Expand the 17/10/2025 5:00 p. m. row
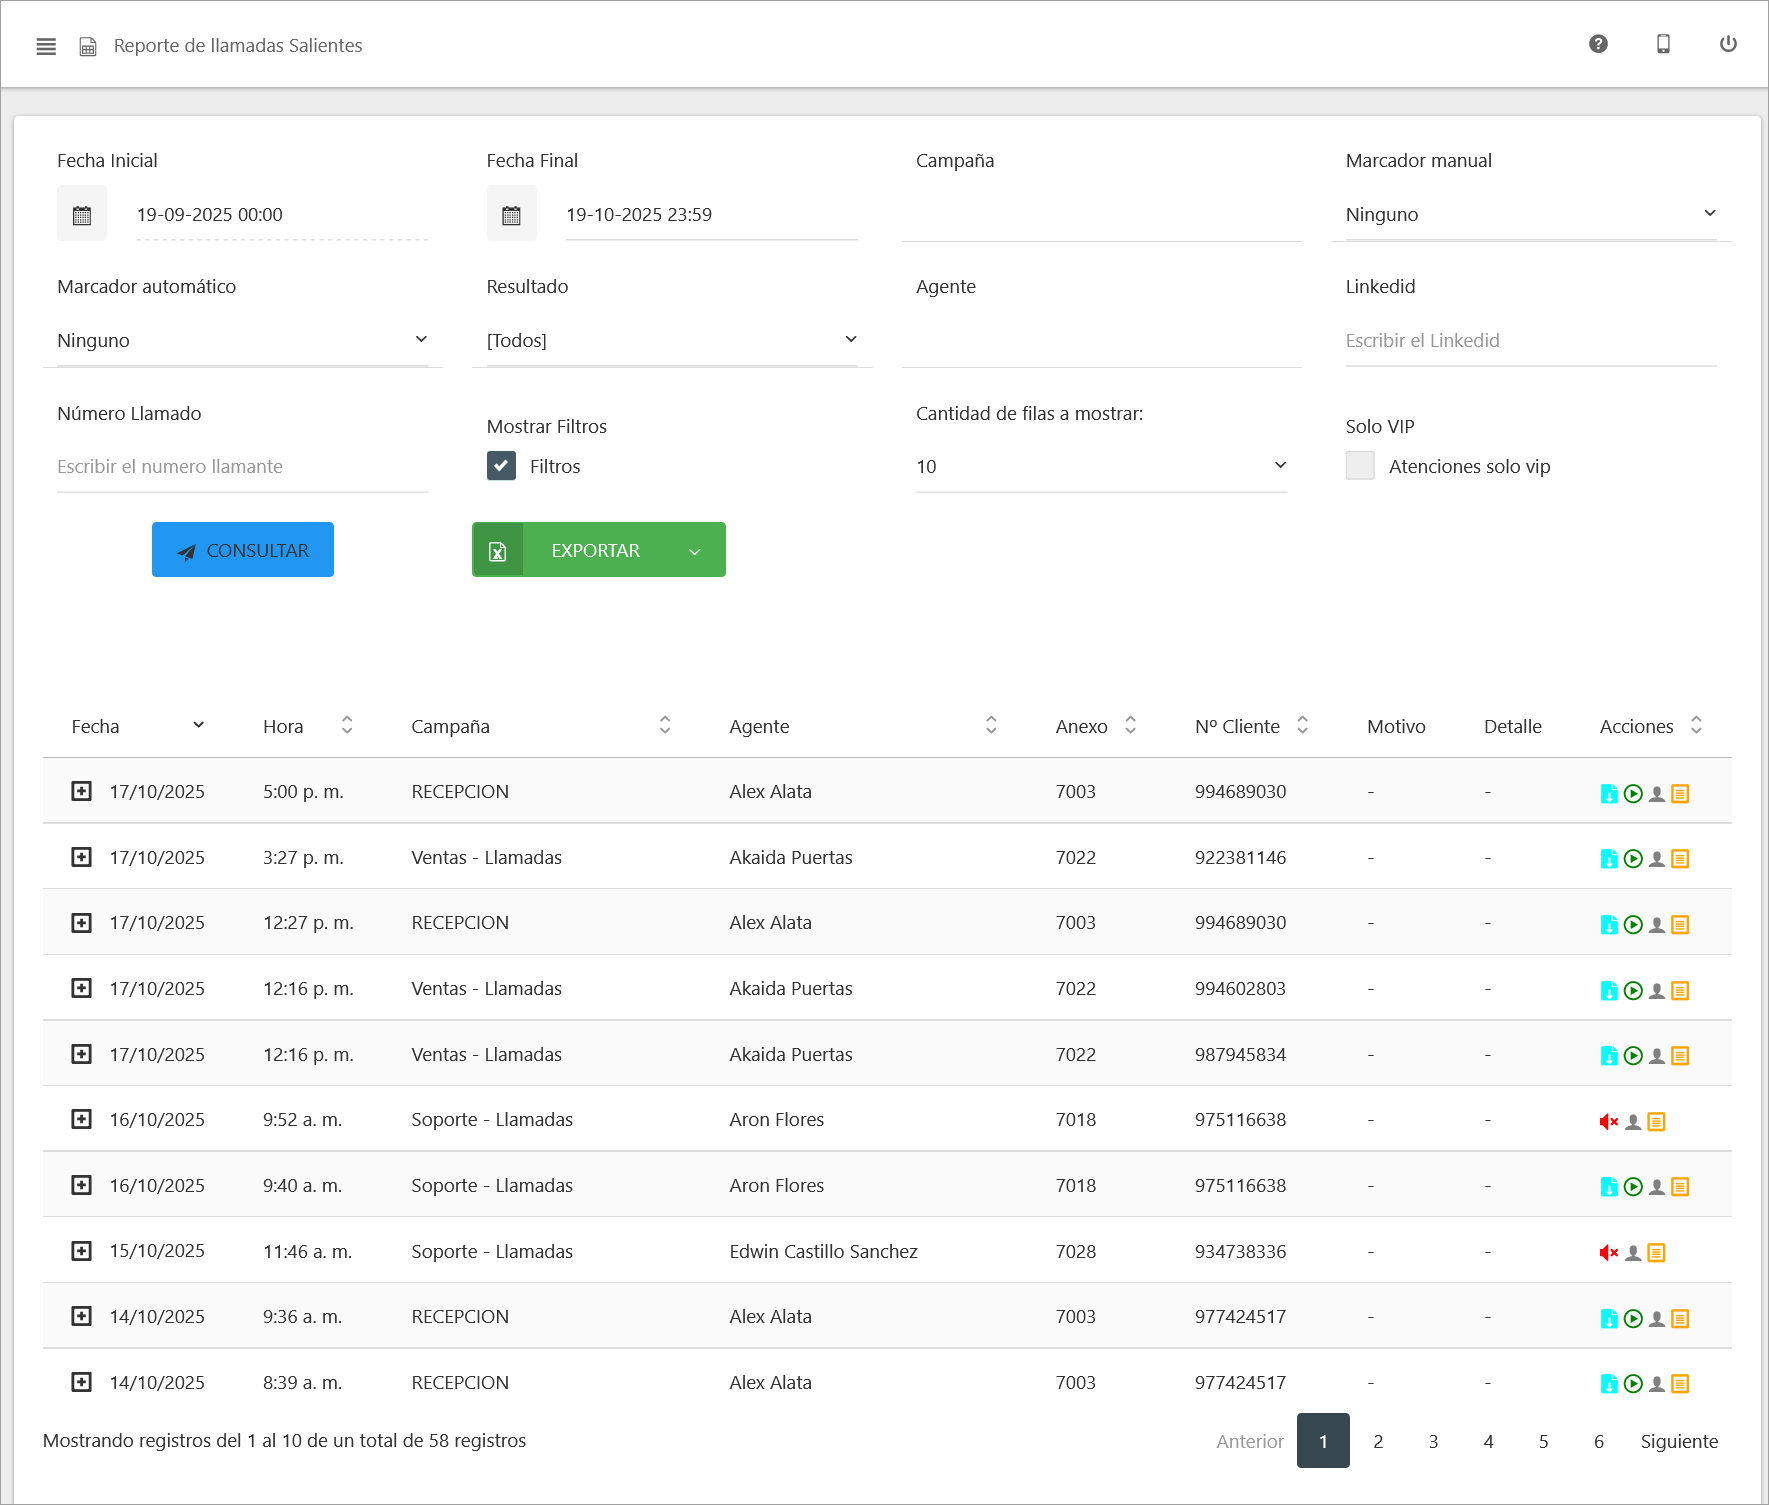Viewport: 1769px width, 1505px height. 82,791
